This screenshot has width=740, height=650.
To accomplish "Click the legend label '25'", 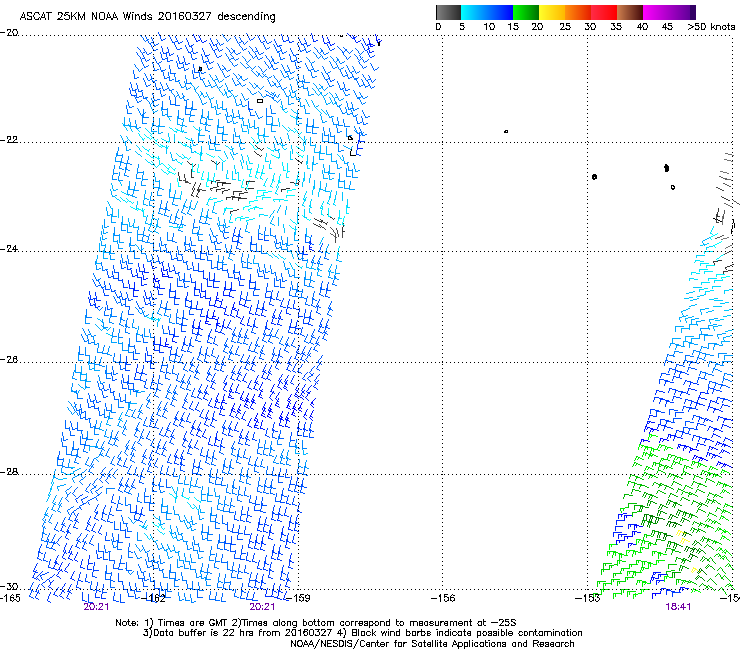I will tap(565, 27).
